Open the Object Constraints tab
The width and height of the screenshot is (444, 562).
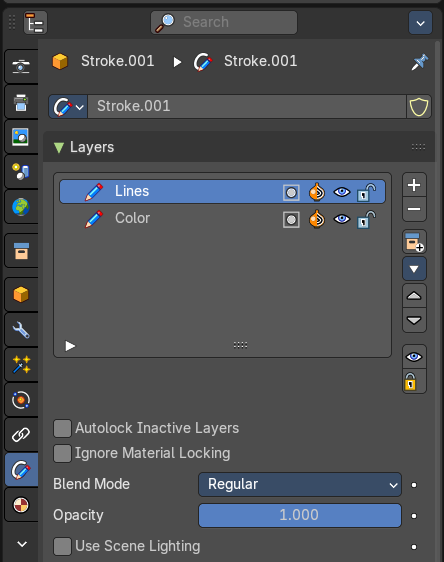pyautogui.click(x=21, y=435)
